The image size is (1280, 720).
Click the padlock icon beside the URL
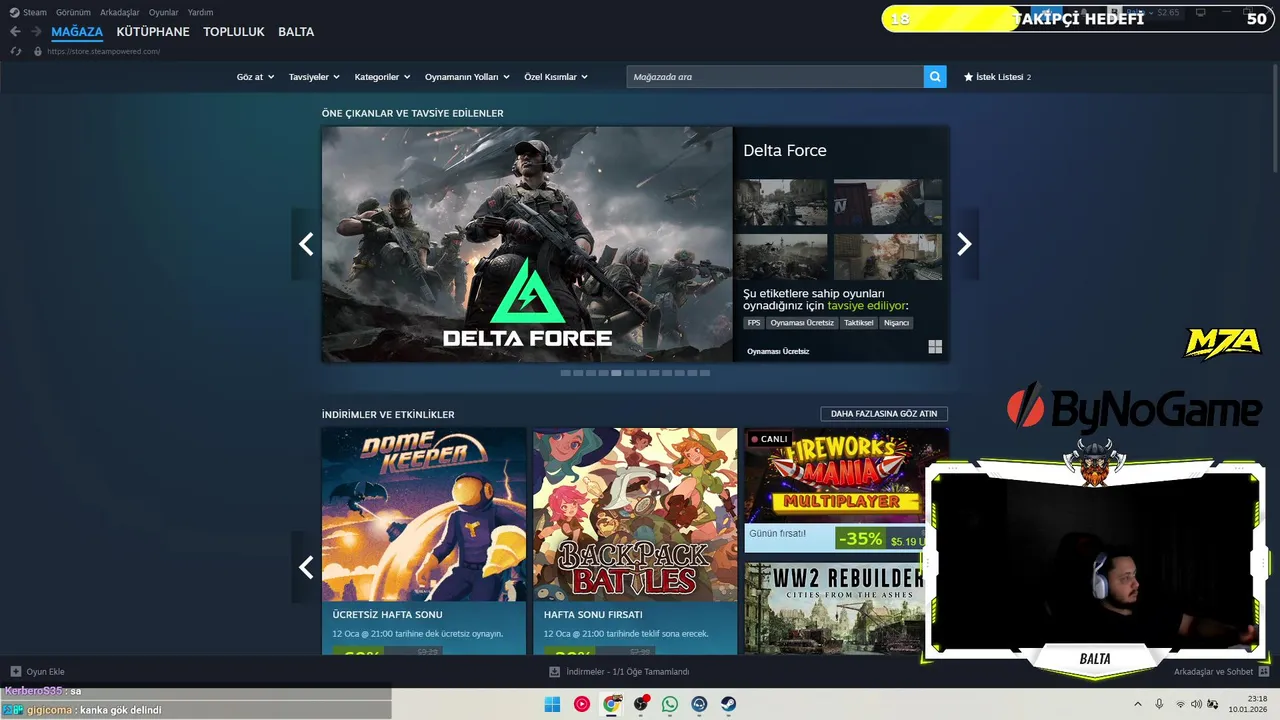[x=37, y=51]
